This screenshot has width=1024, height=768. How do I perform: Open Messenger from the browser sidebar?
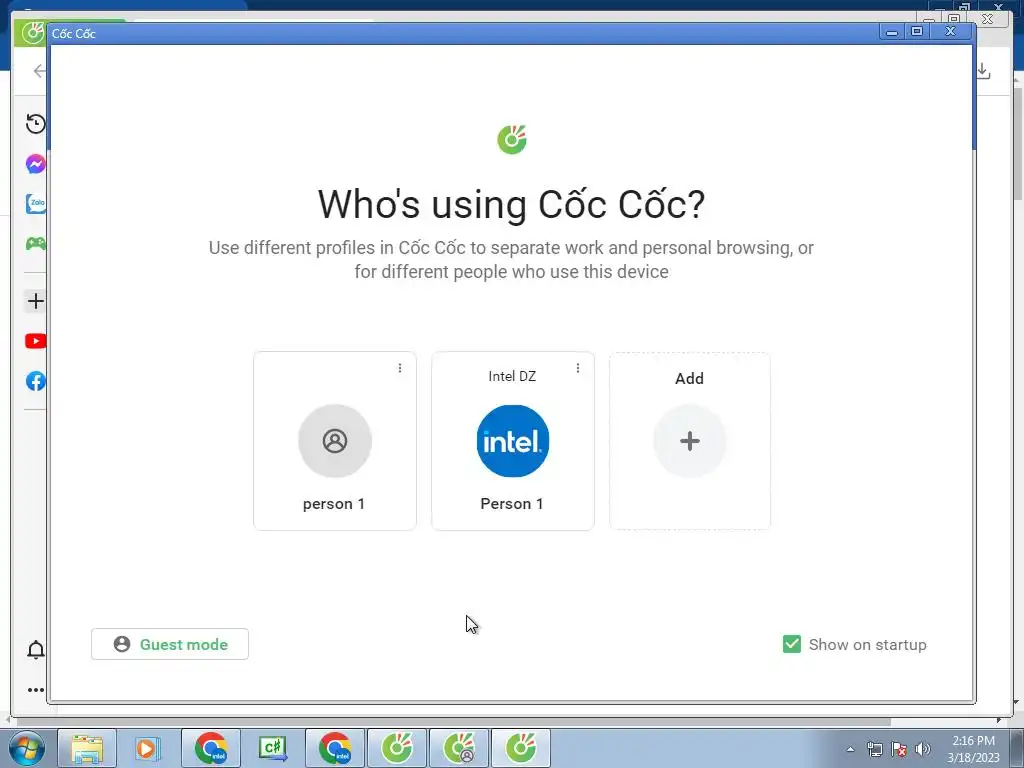35,164
